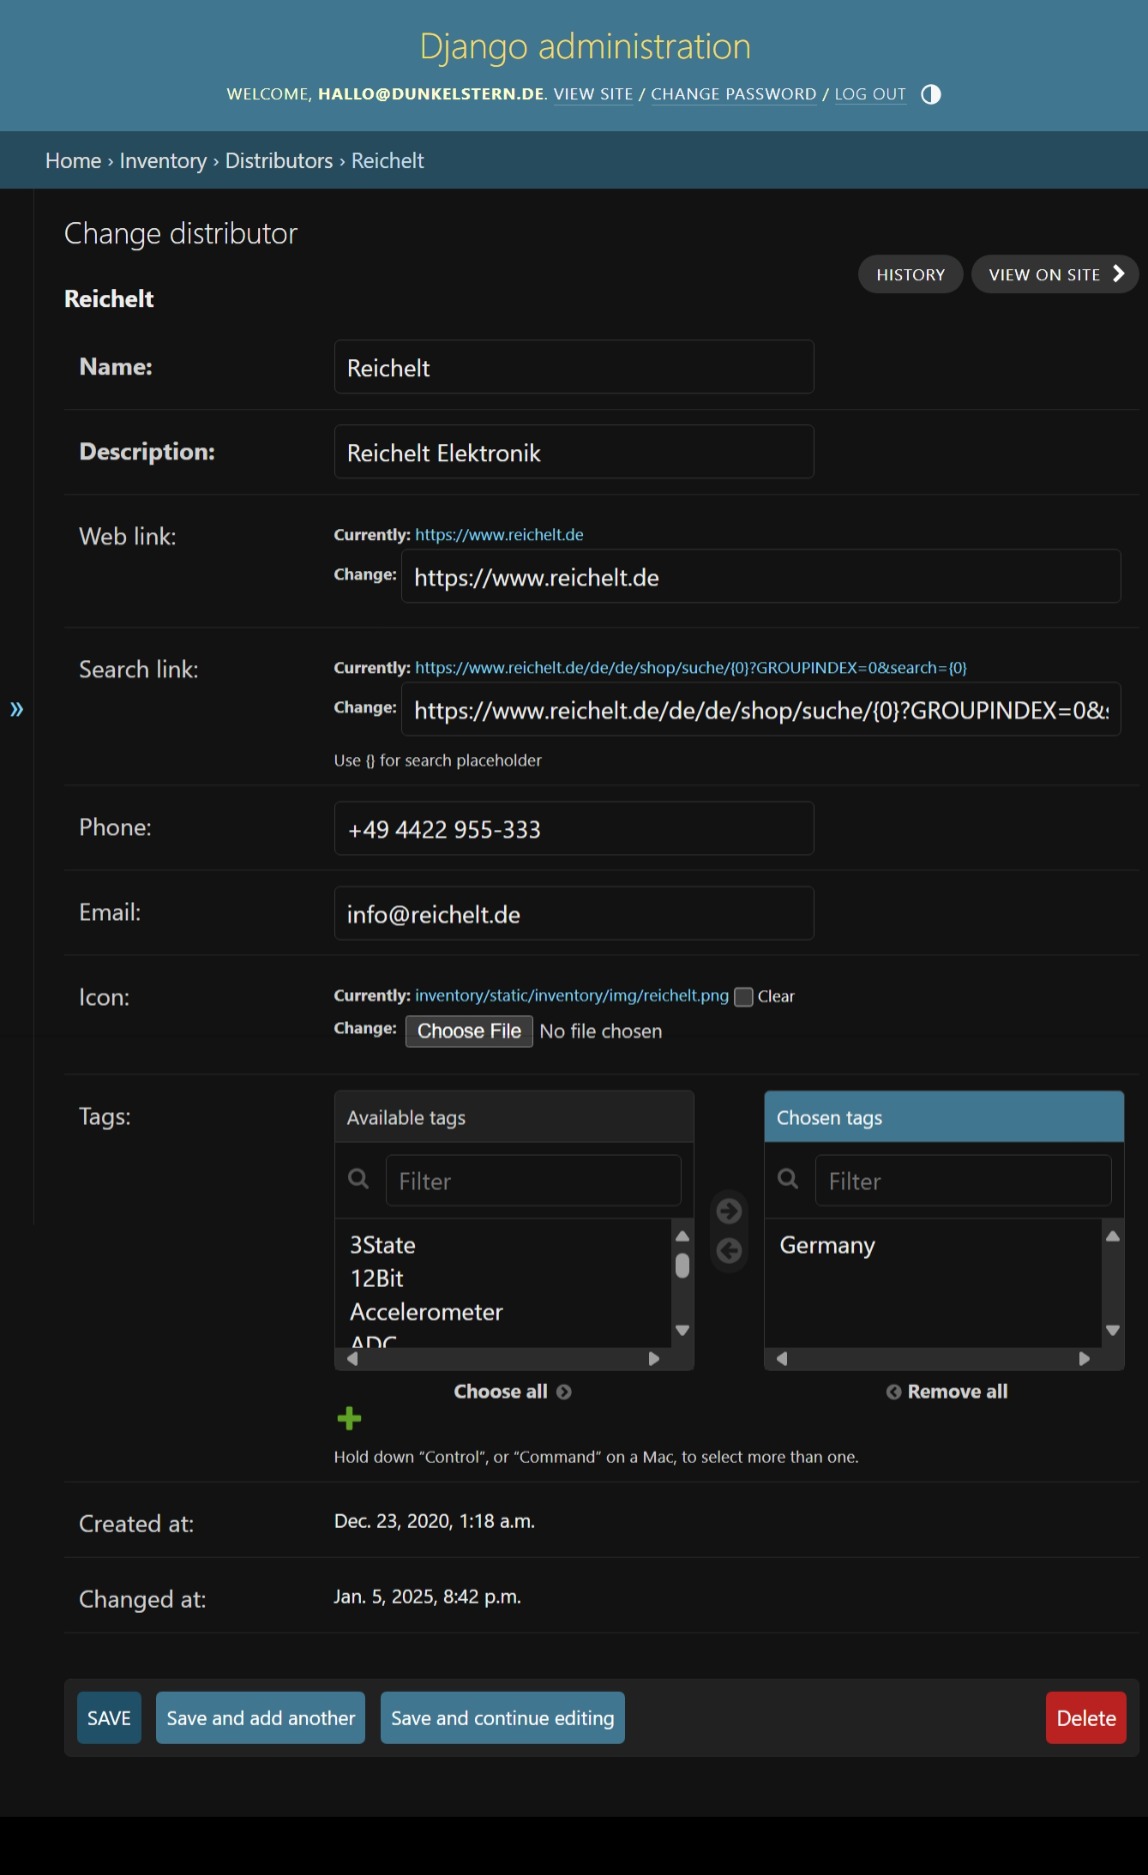This screenshot has height=1875, width=1148.
Task: Click Available tags scroll right arrow
Action: (654, 1359)
